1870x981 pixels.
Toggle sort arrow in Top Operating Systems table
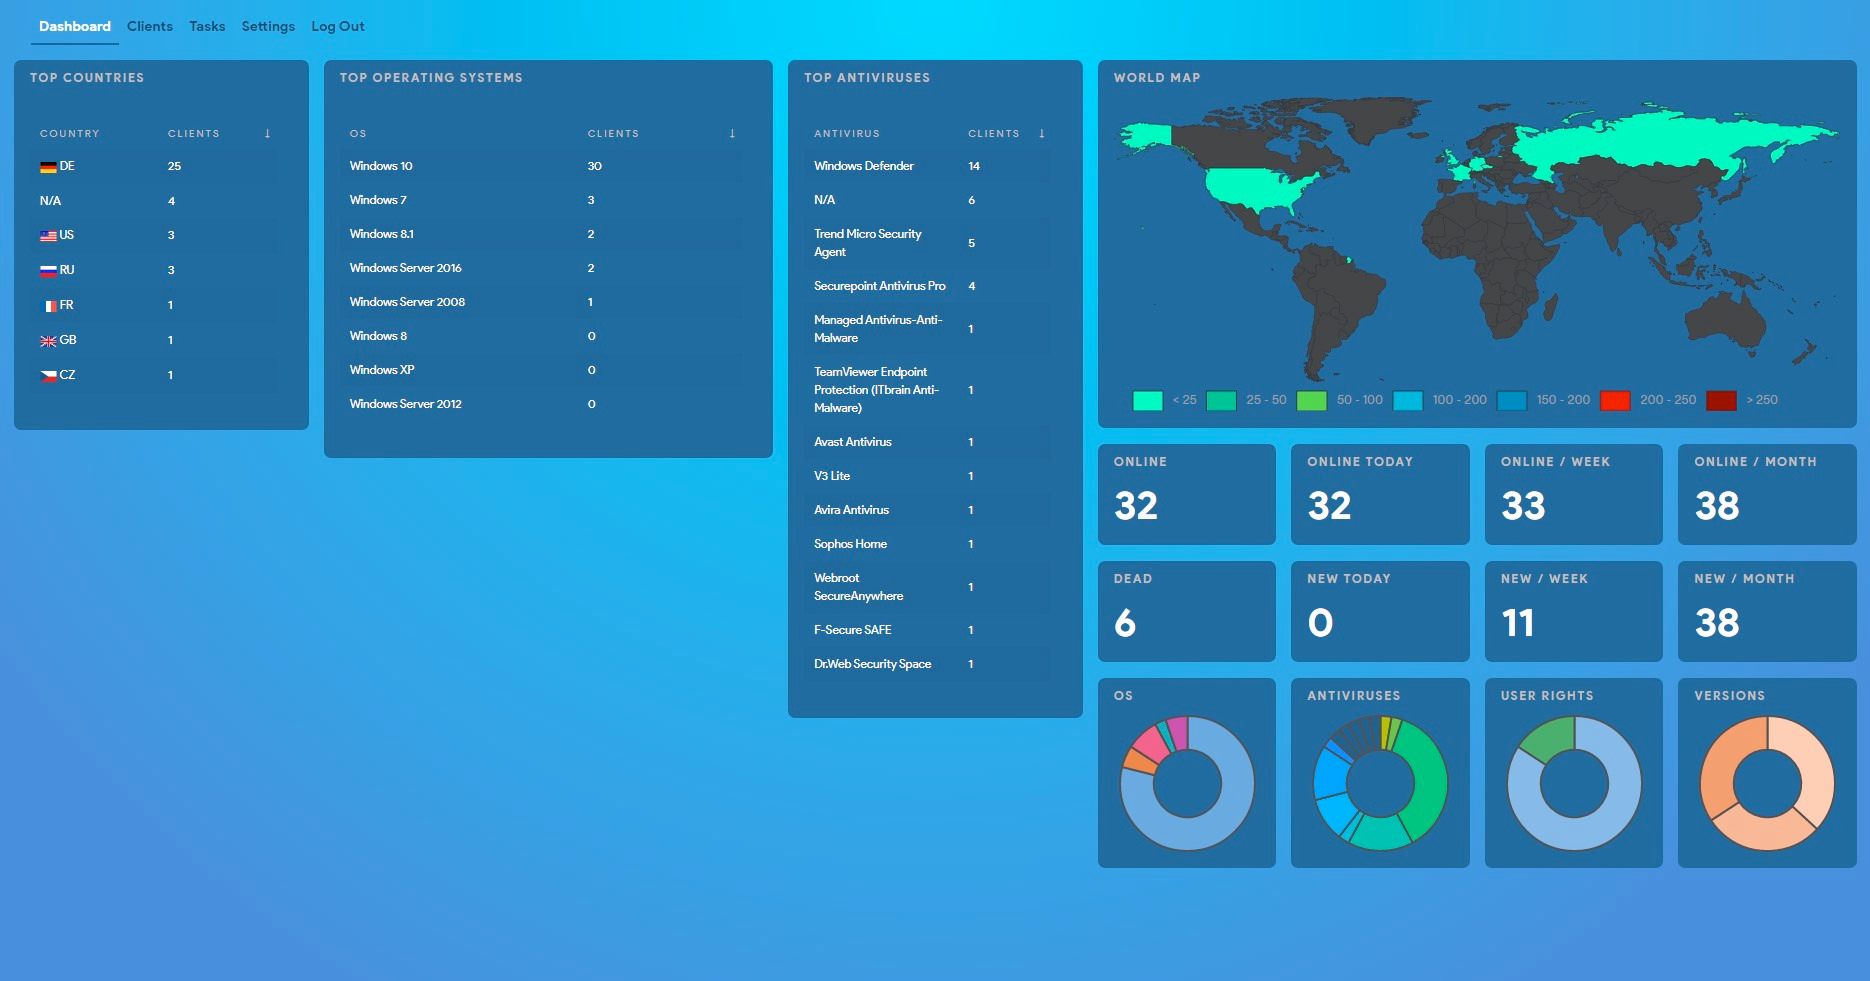coord(732,134)
